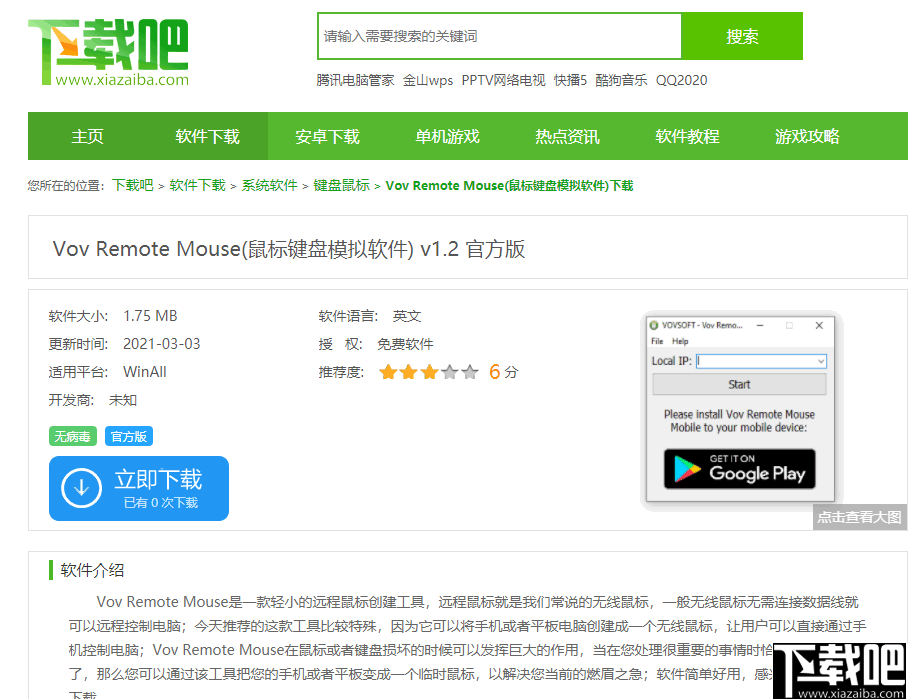Image resolution: width=908 pixels, height=699 pixels.
Task: Open the PPTV网络电视 hot search link
Action: click(503, 80)
